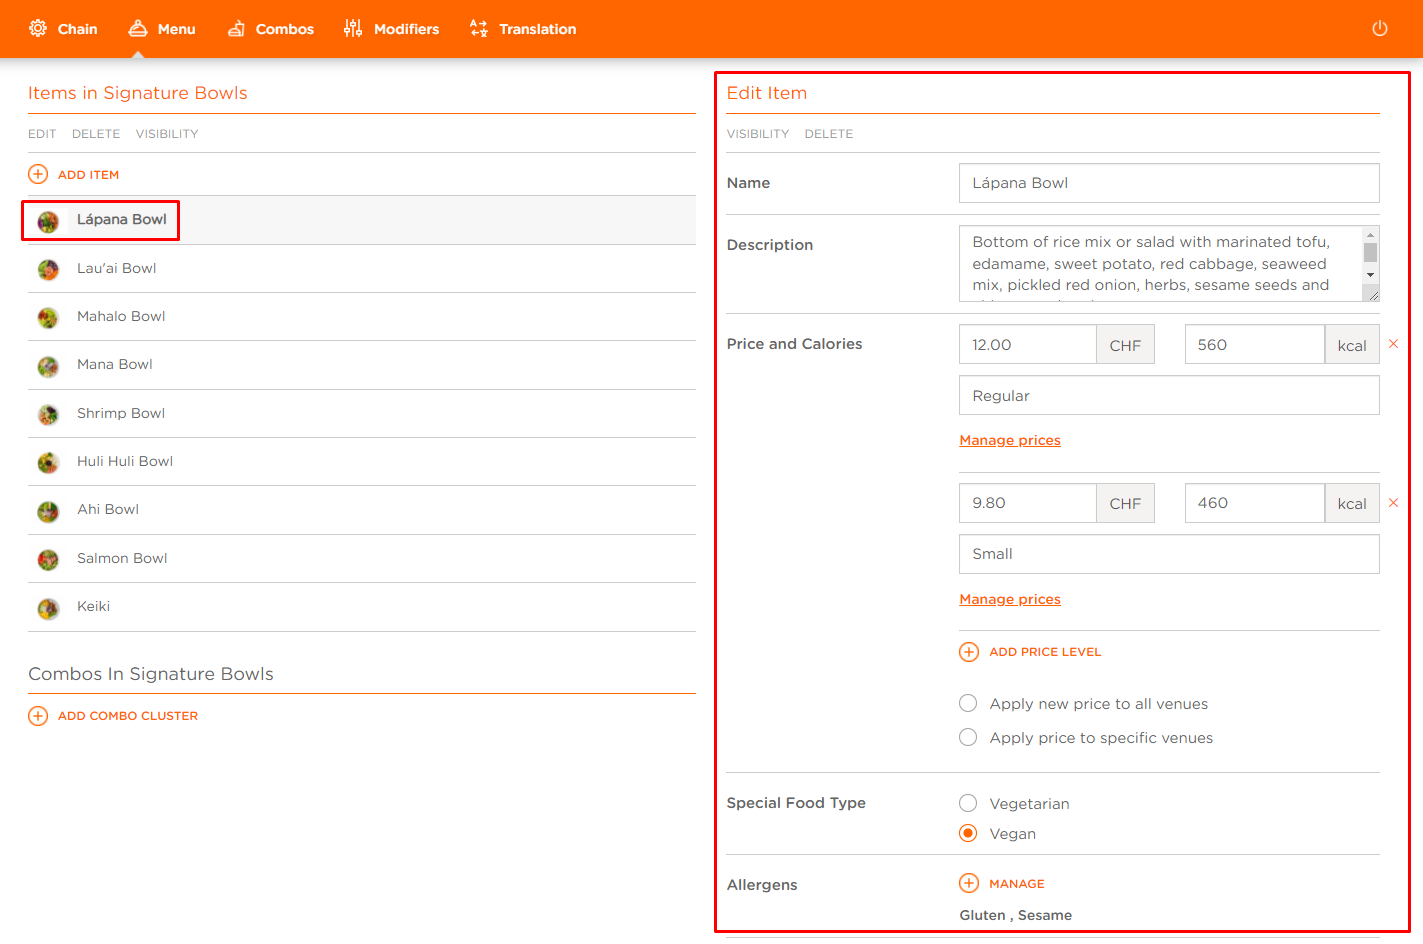Go to the Translation tab
Viewport: 1423px width, 944px height.
tap(523, 29)
